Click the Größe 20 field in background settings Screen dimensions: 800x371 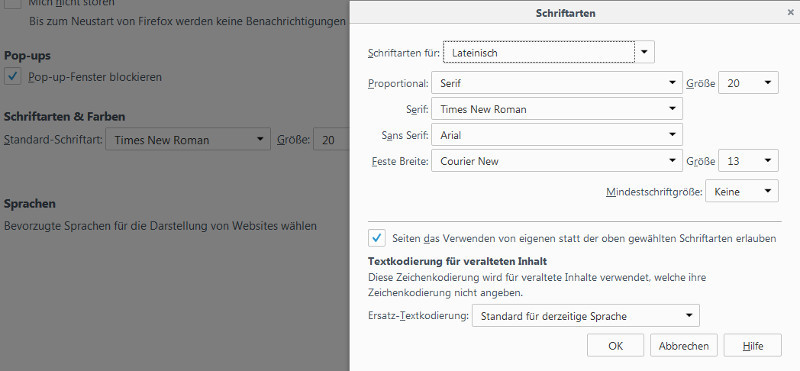pos(332,139)
